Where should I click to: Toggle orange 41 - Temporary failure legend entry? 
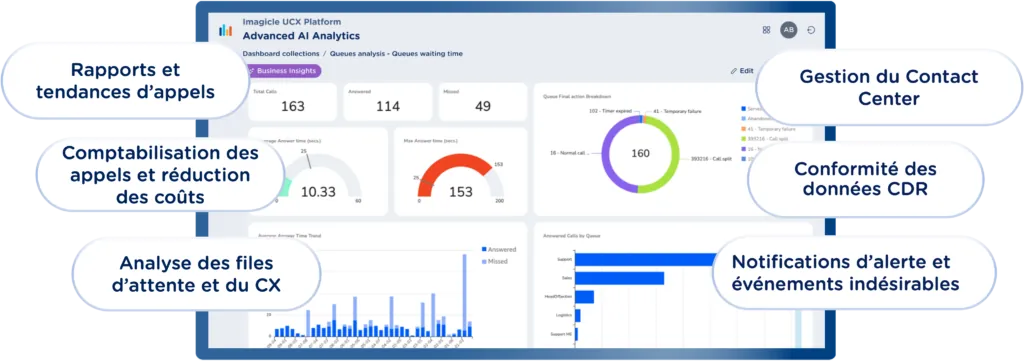pyautogui.click(x=768, y=129)
